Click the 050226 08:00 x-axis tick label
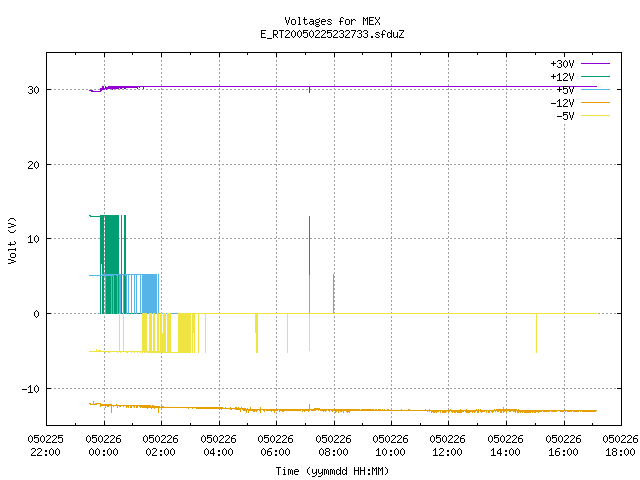 pos(333,445)
